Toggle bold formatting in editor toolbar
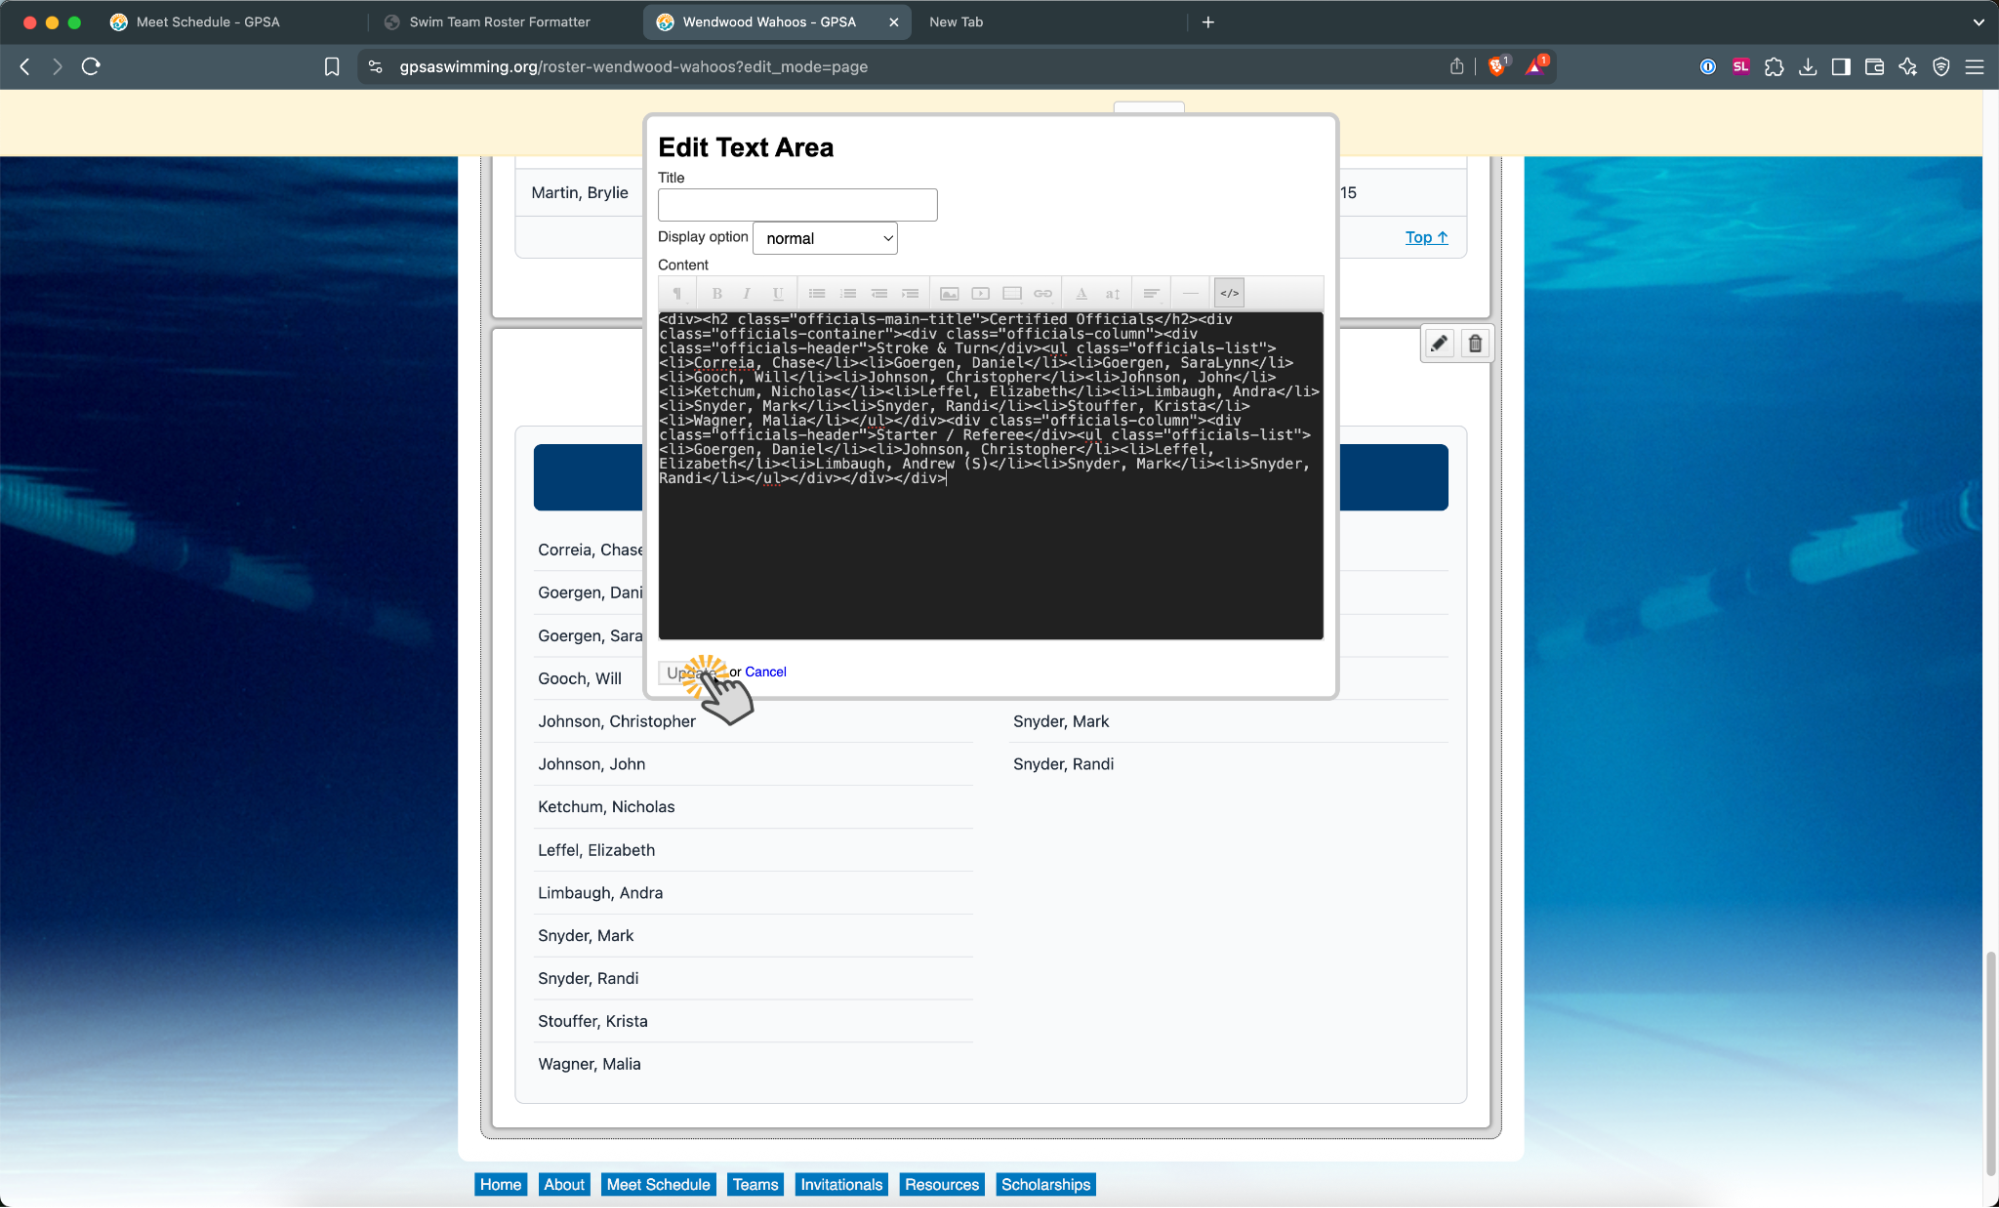This screenshot has height=1208, width=1999. pos(716,293)
